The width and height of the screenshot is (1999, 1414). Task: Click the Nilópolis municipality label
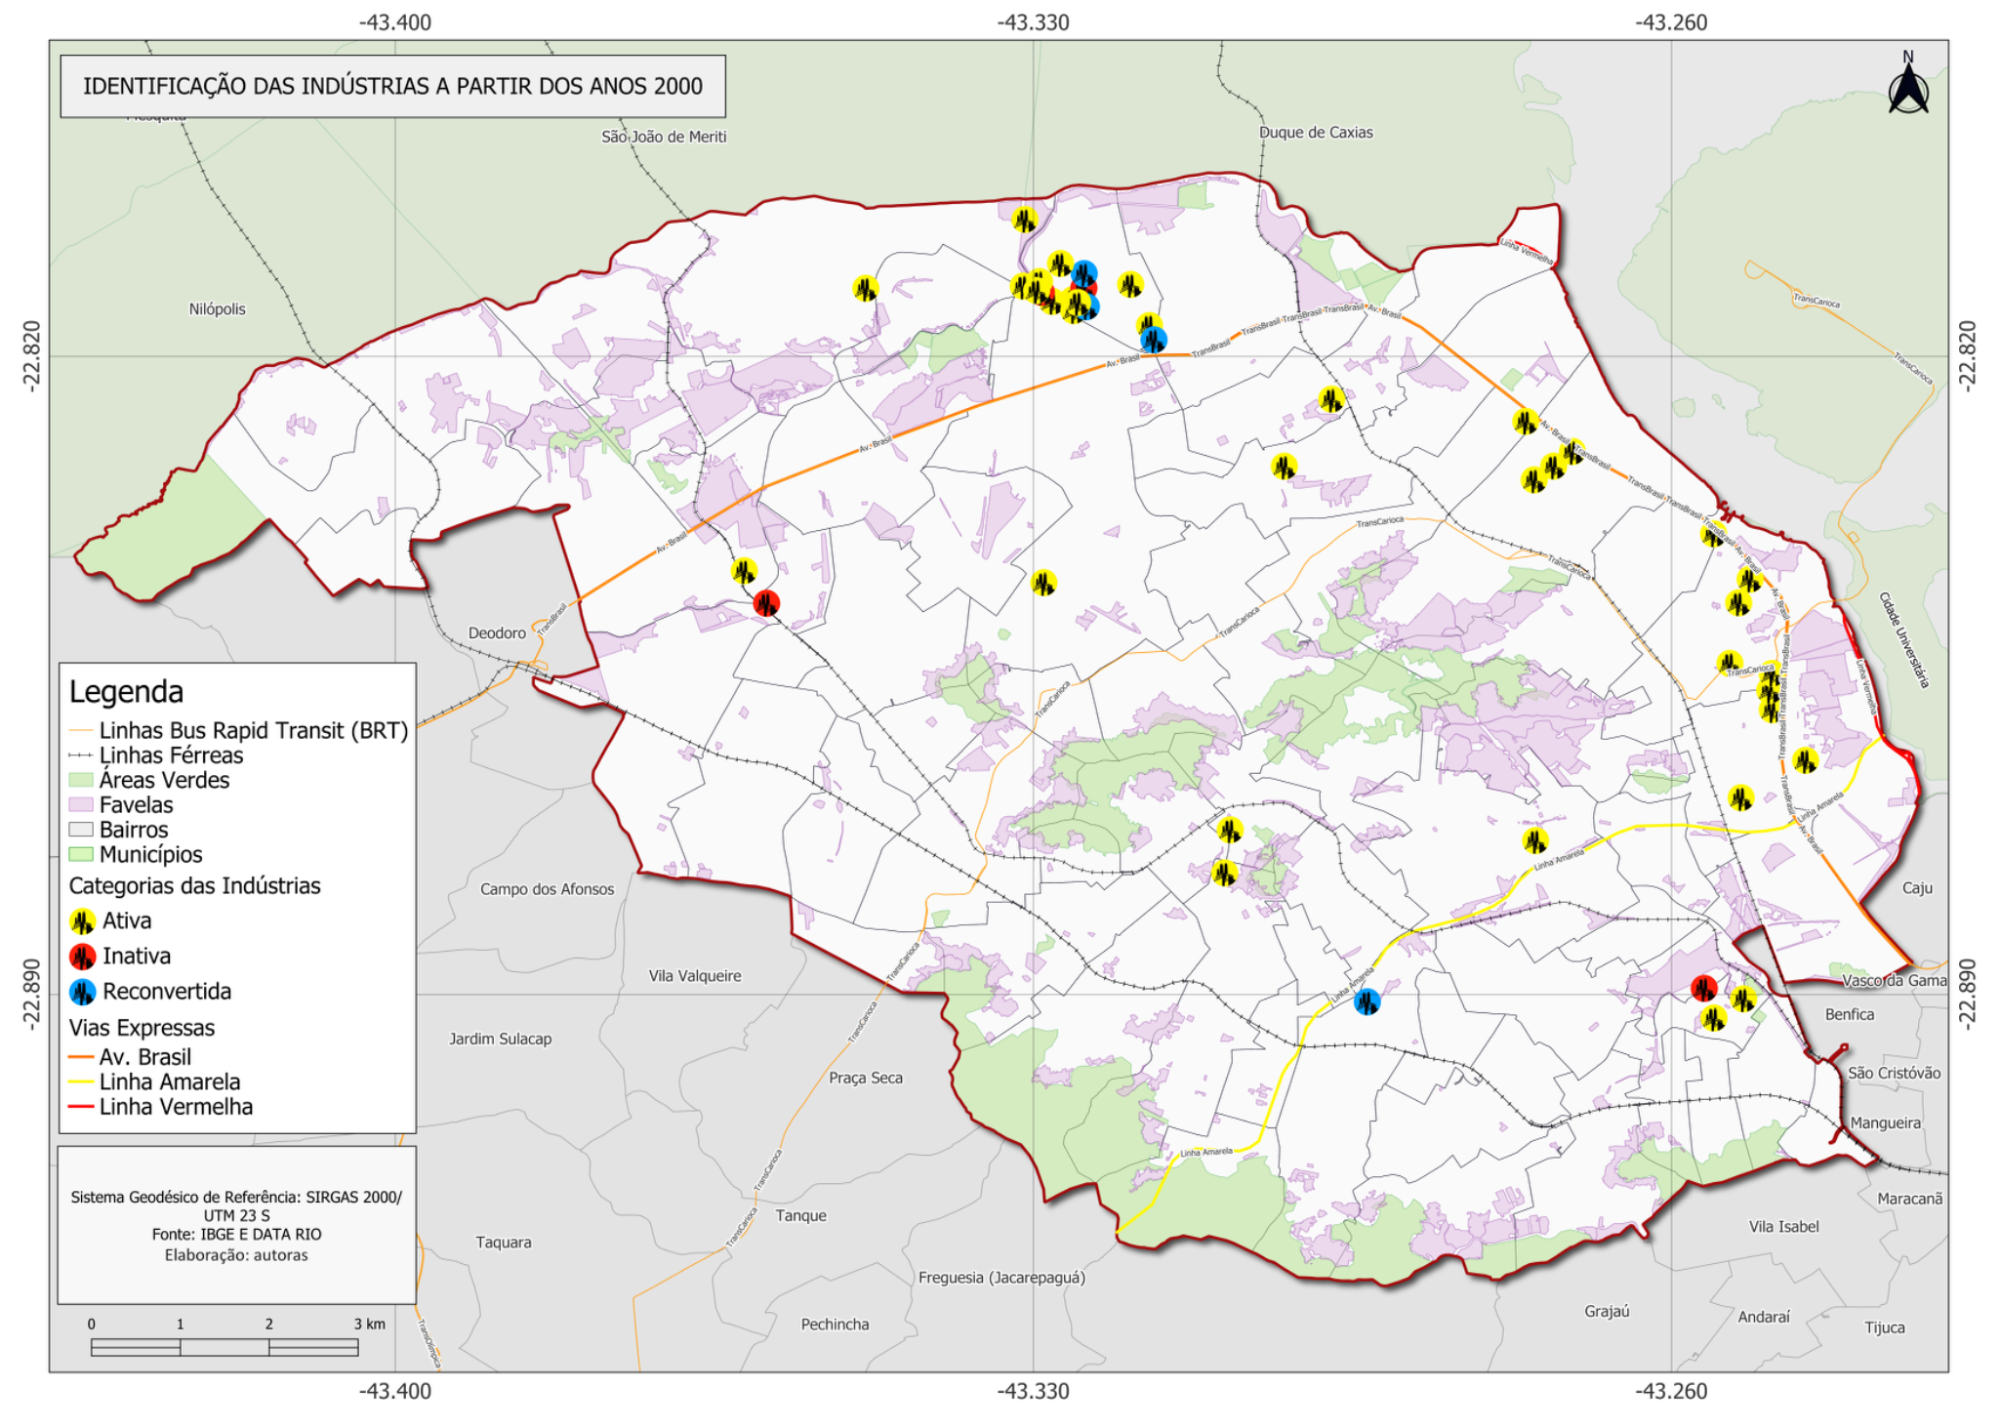point(217,309)
